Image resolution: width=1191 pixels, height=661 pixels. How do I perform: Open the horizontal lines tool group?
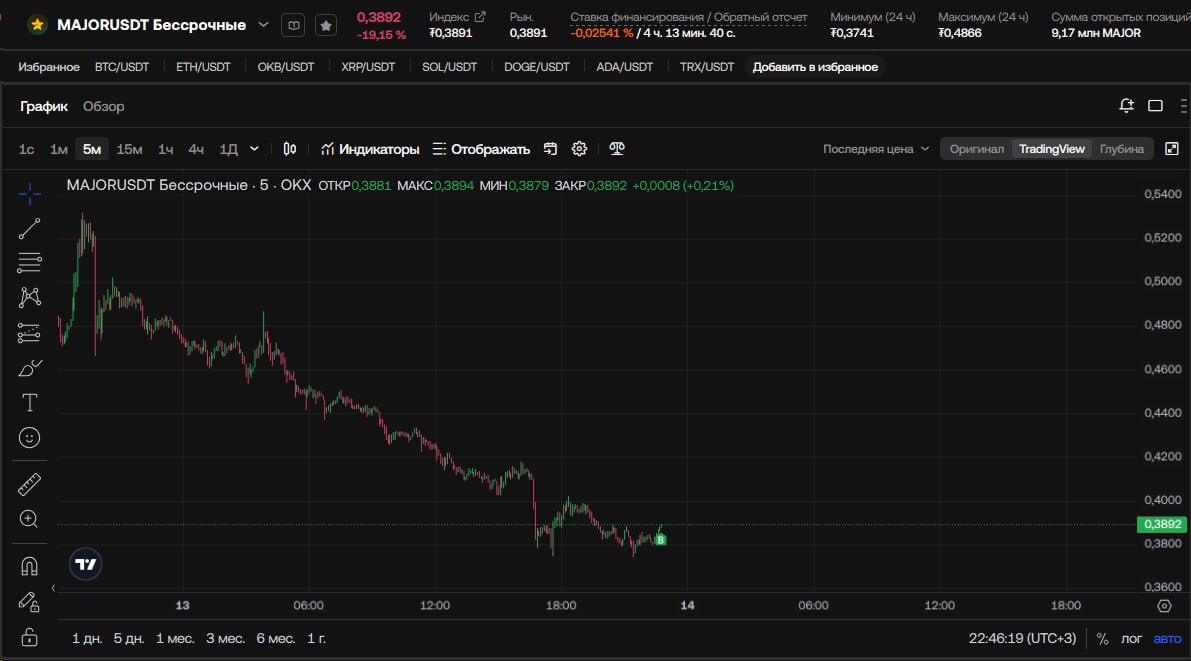(x=30, y=263)
